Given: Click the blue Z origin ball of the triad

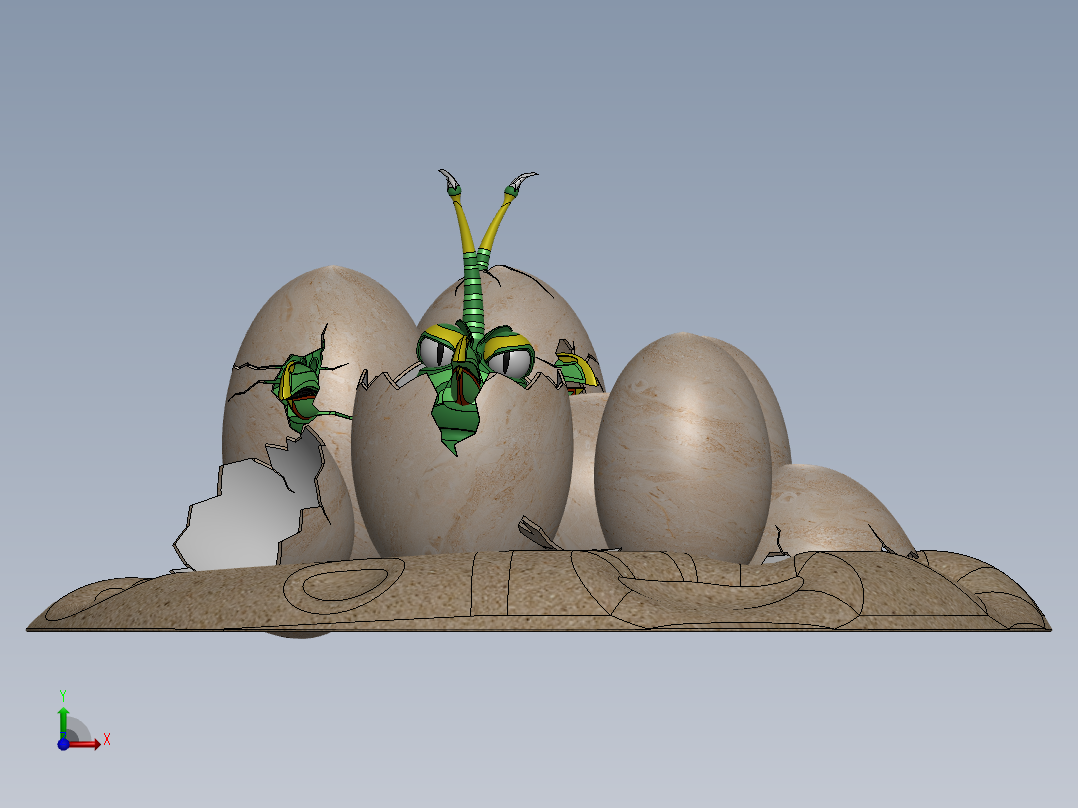Looking at the screenshot, I should [x=63, y=744].
